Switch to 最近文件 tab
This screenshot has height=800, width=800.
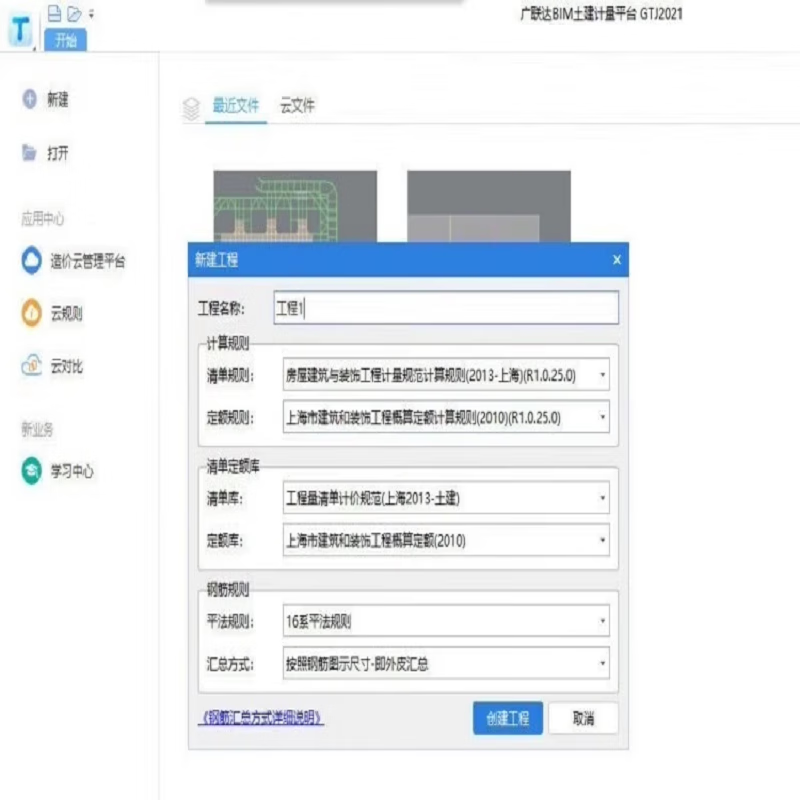(236, 106)
